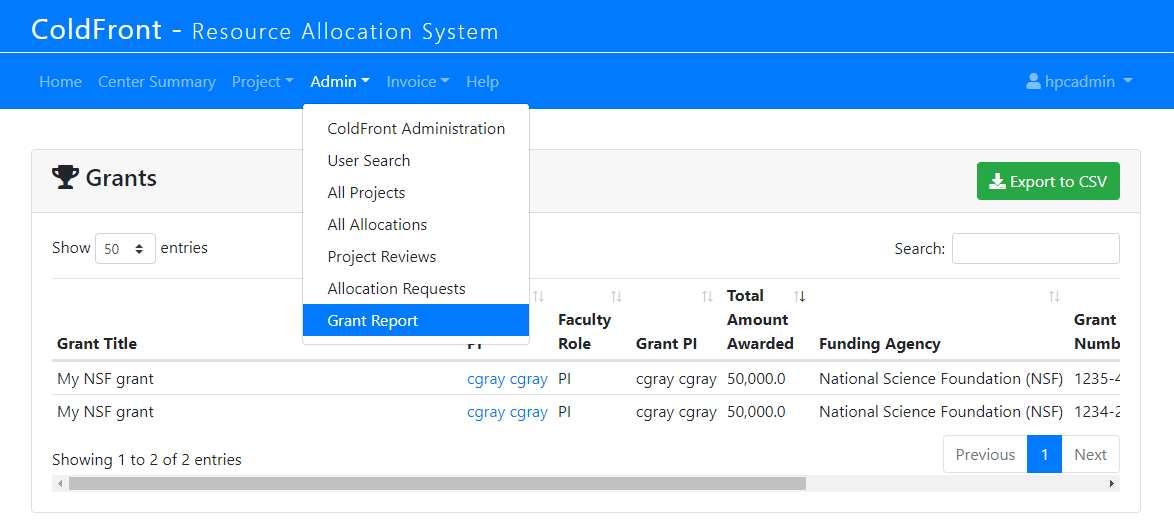Screen dimensions: 1174x527
Task: Select ColdFront Administration from Admin menu
Action: pyautogui.click(x=416, y=129)
